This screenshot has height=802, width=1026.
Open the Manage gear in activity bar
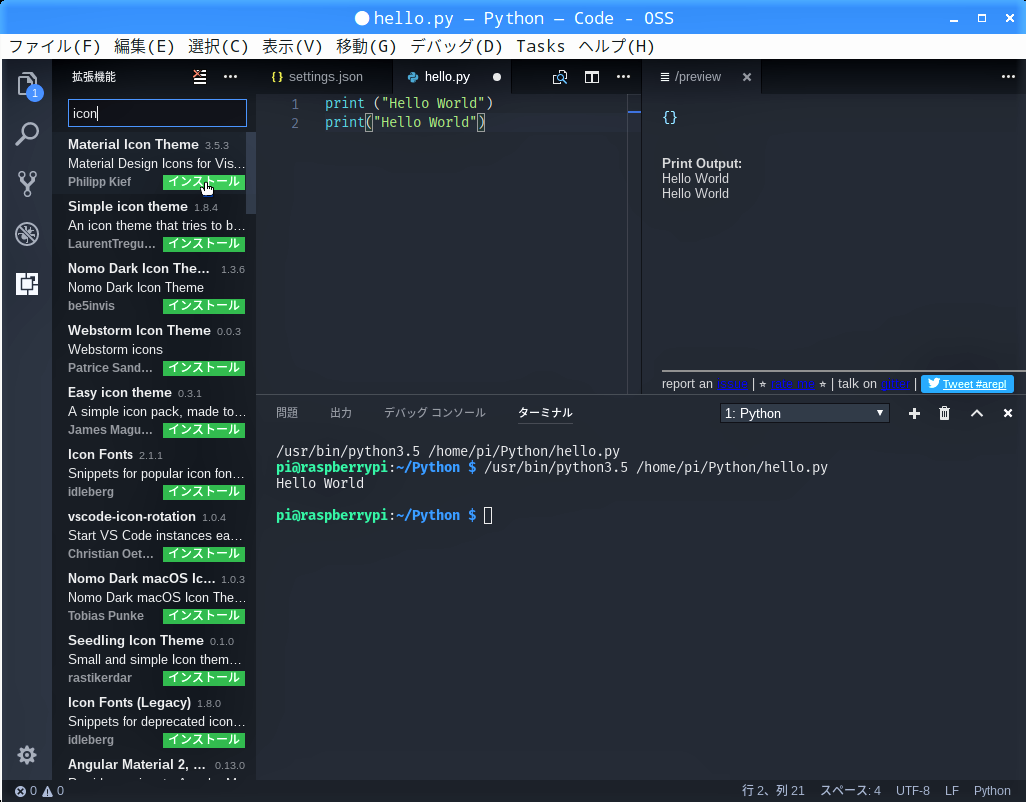point(27,755)
